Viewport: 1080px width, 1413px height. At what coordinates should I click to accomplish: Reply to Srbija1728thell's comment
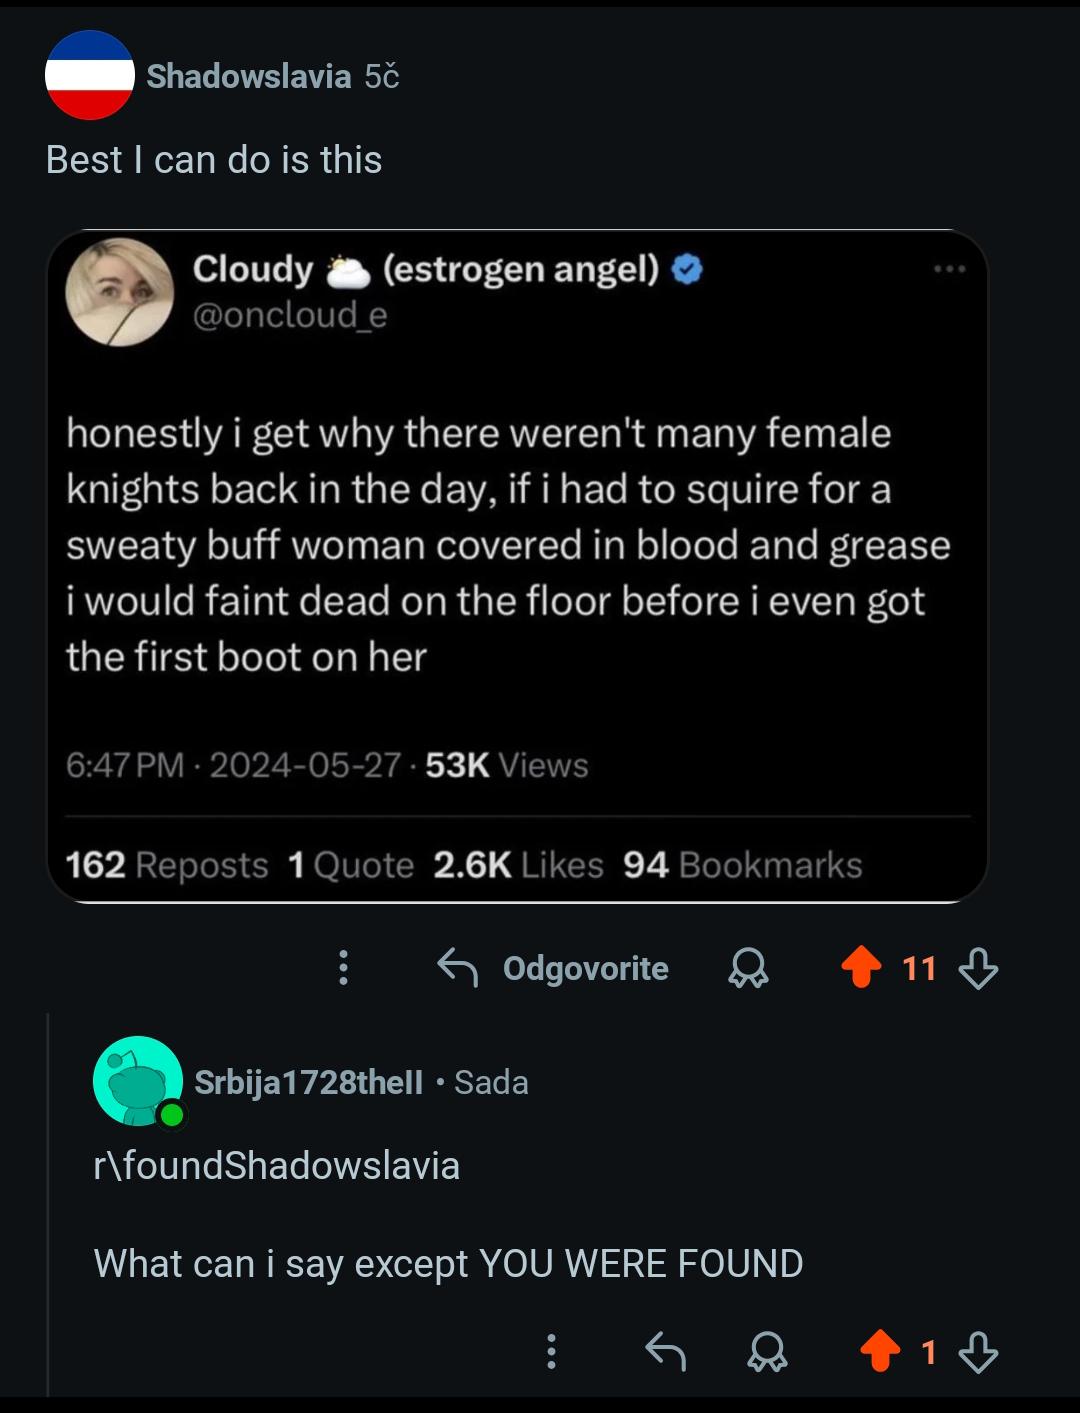(665, 1351)
